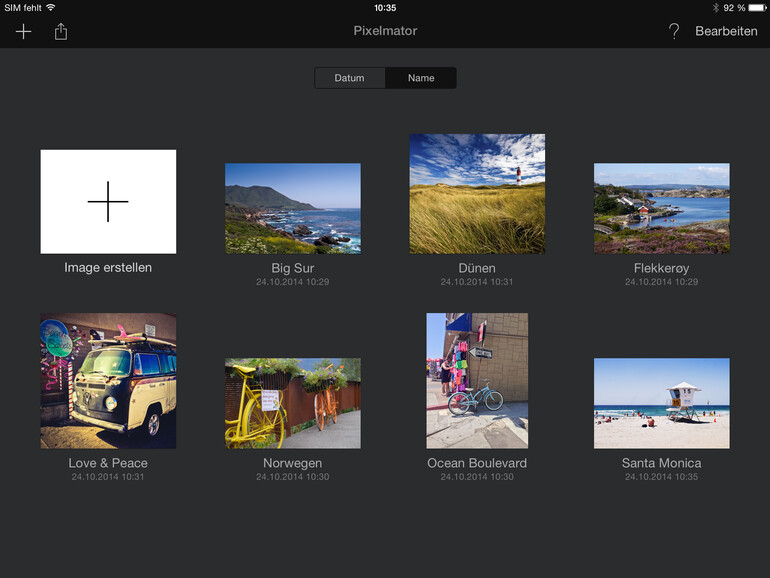Tap the 'Big Sur' title text

click(293, 268)
